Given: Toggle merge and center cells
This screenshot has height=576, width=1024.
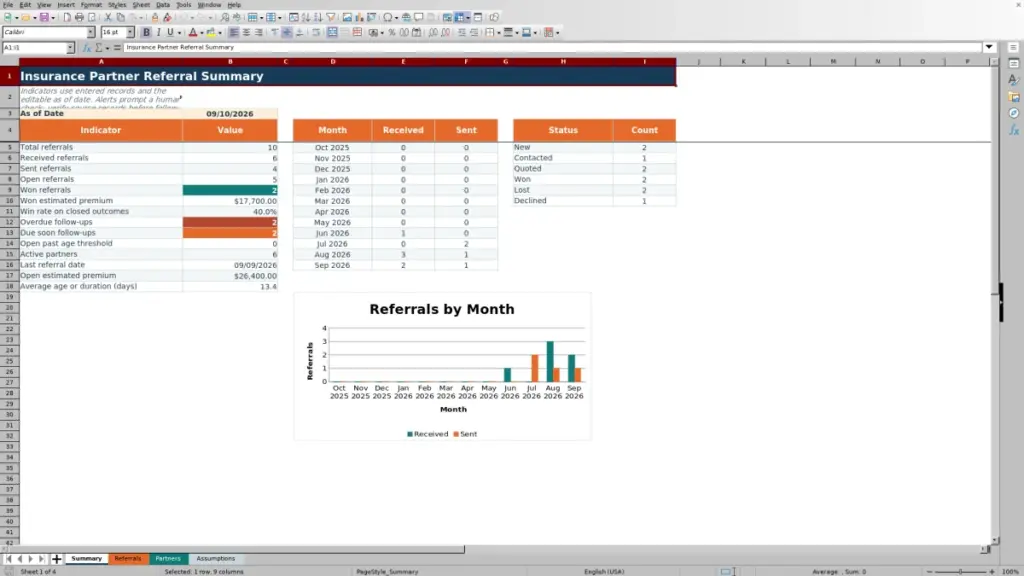Looking at the screenshot, I should click(332, 33).
